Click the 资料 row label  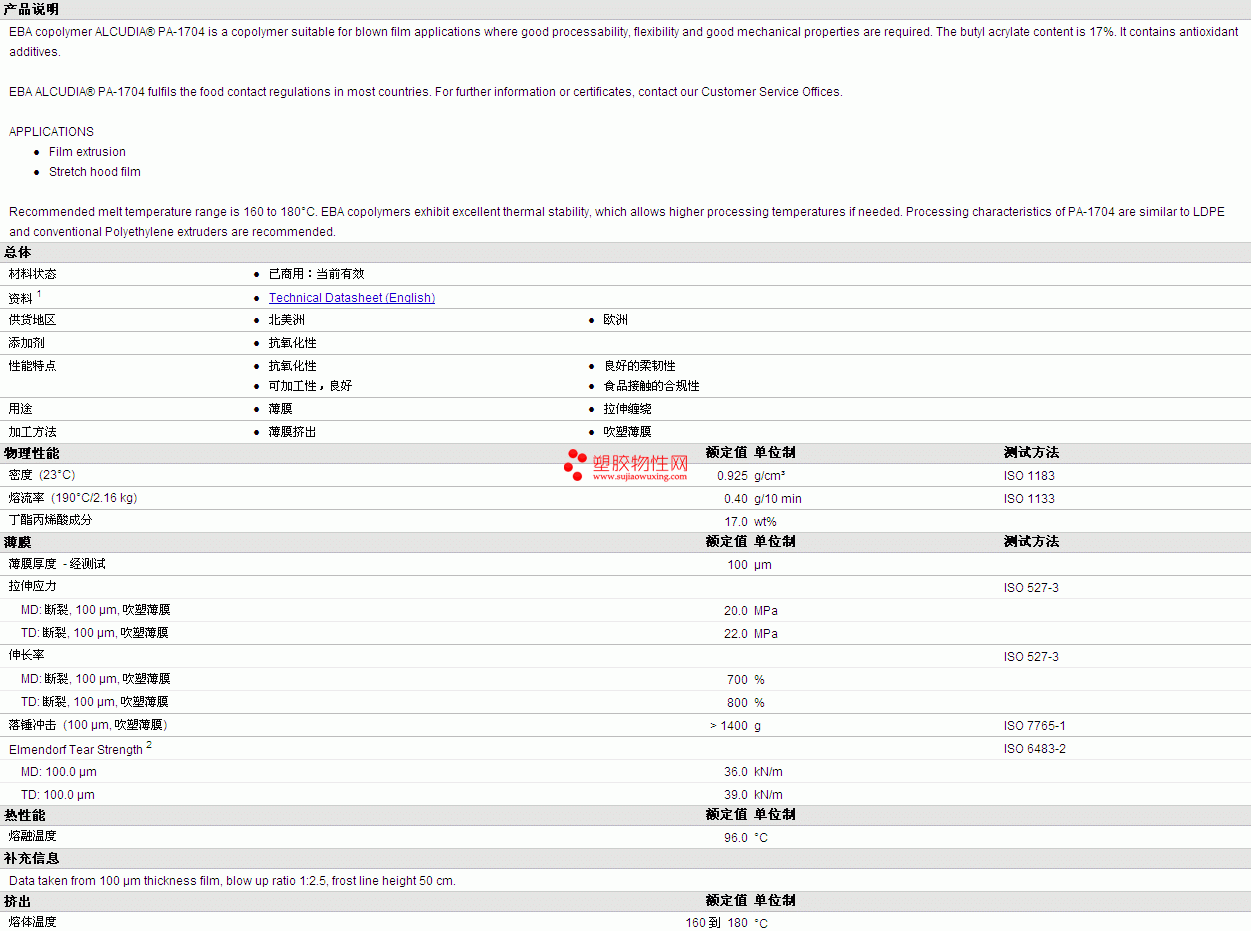tap(21, 298)
